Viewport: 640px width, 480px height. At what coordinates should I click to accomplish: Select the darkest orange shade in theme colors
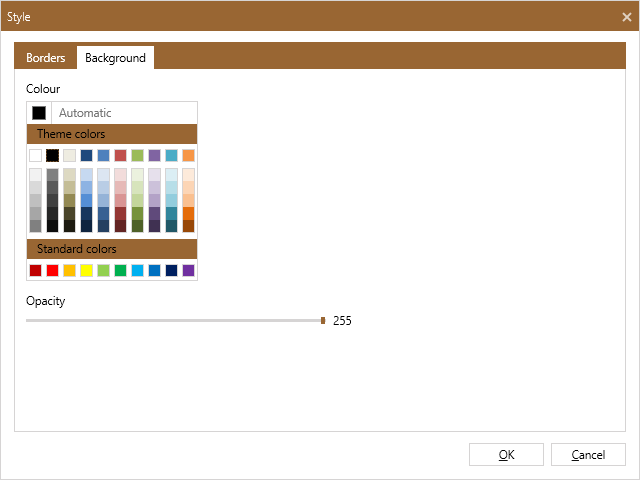pos(189,226)
